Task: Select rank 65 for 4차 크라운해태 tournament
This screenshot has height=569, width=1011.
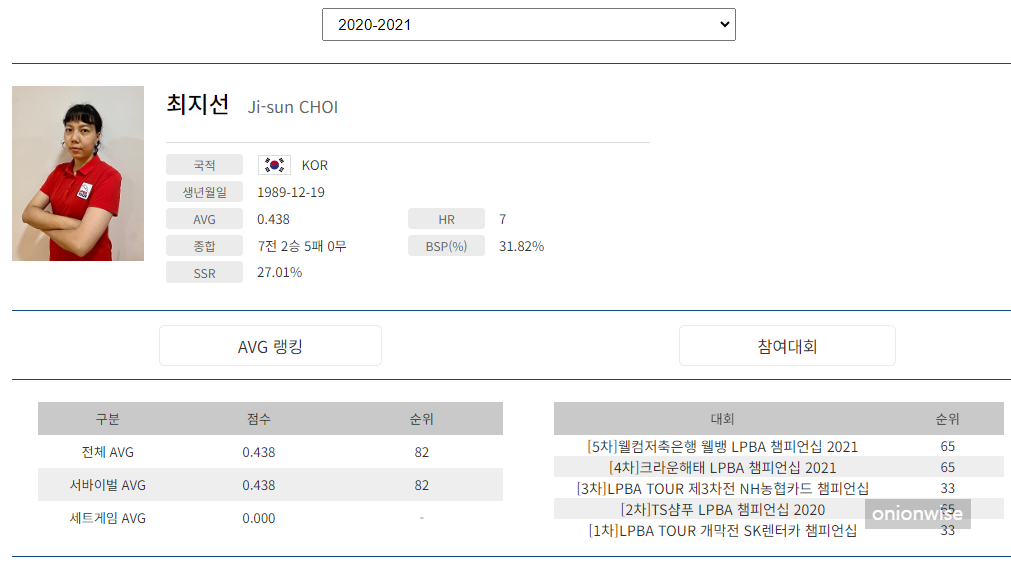Action: click(x=948, y=467)
